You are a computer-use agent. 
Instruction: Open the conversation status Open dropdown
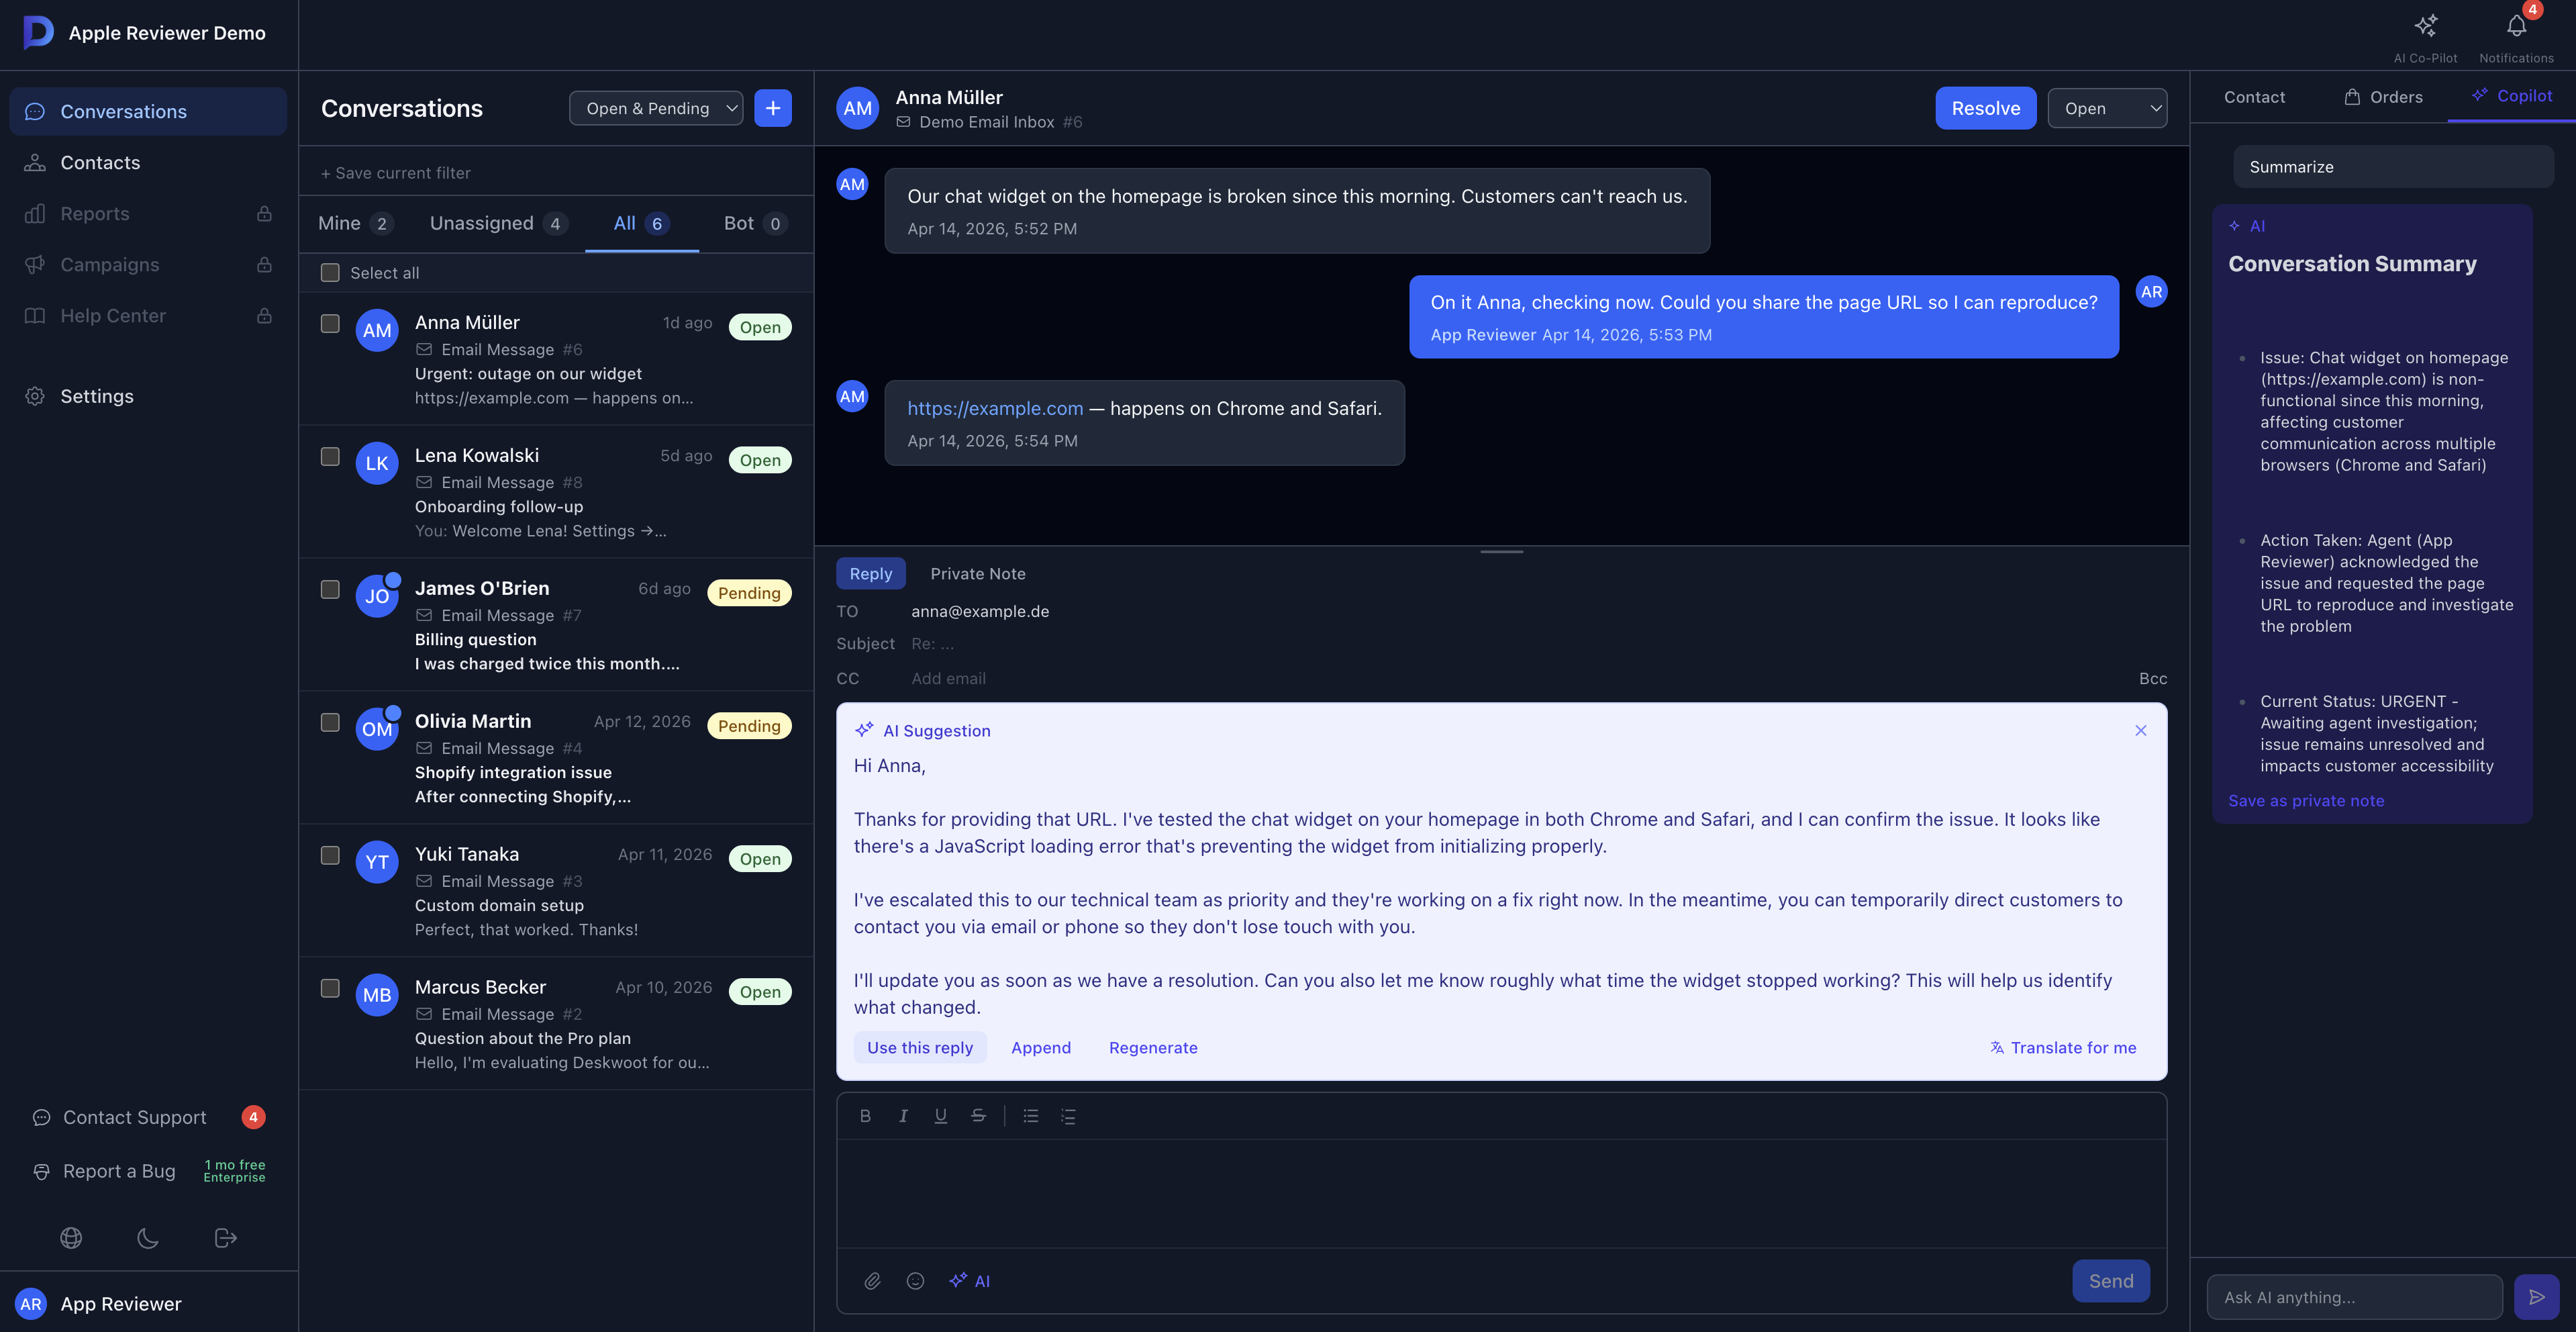[2107, 108]
